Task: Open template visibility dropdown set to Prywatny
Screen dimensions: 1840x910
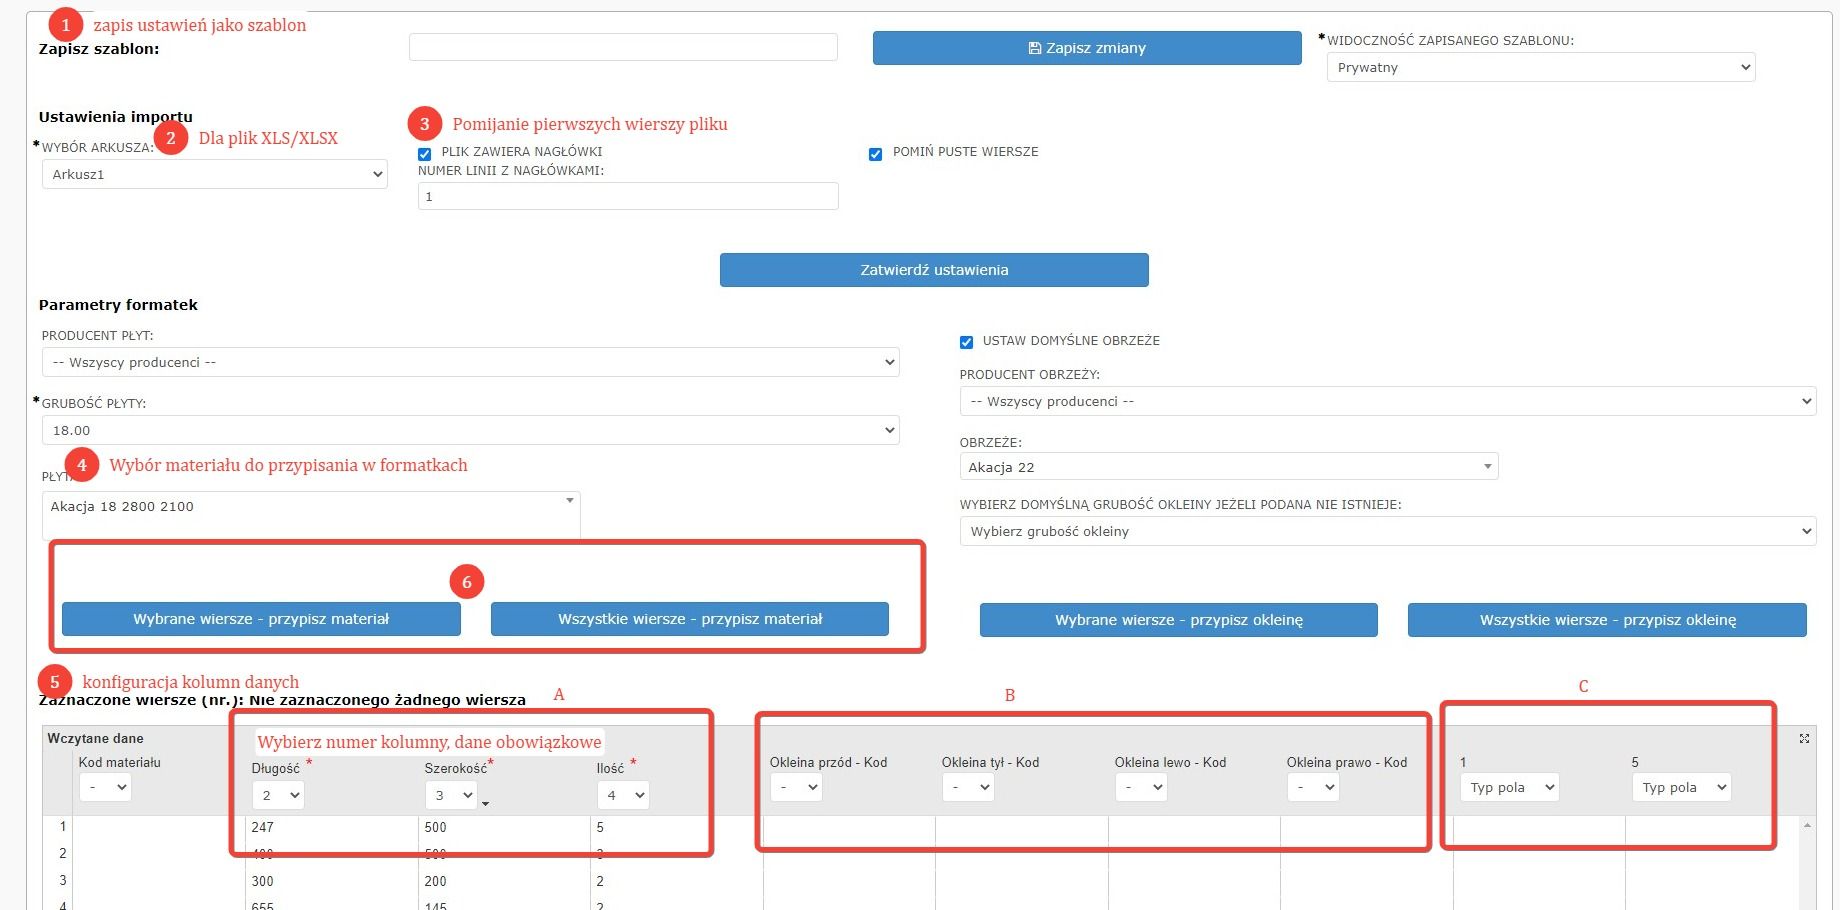Action: tap(1540, 68)
